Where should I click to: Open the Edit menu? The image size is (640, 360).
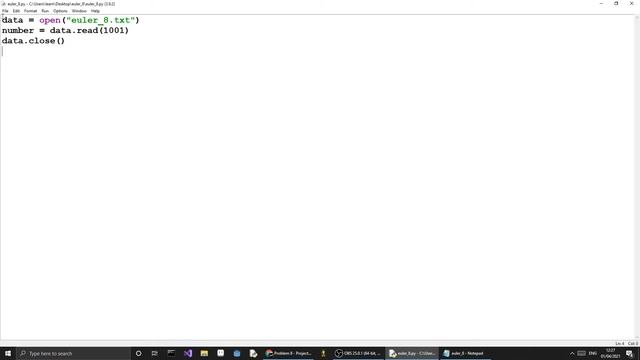pos(16,11)
